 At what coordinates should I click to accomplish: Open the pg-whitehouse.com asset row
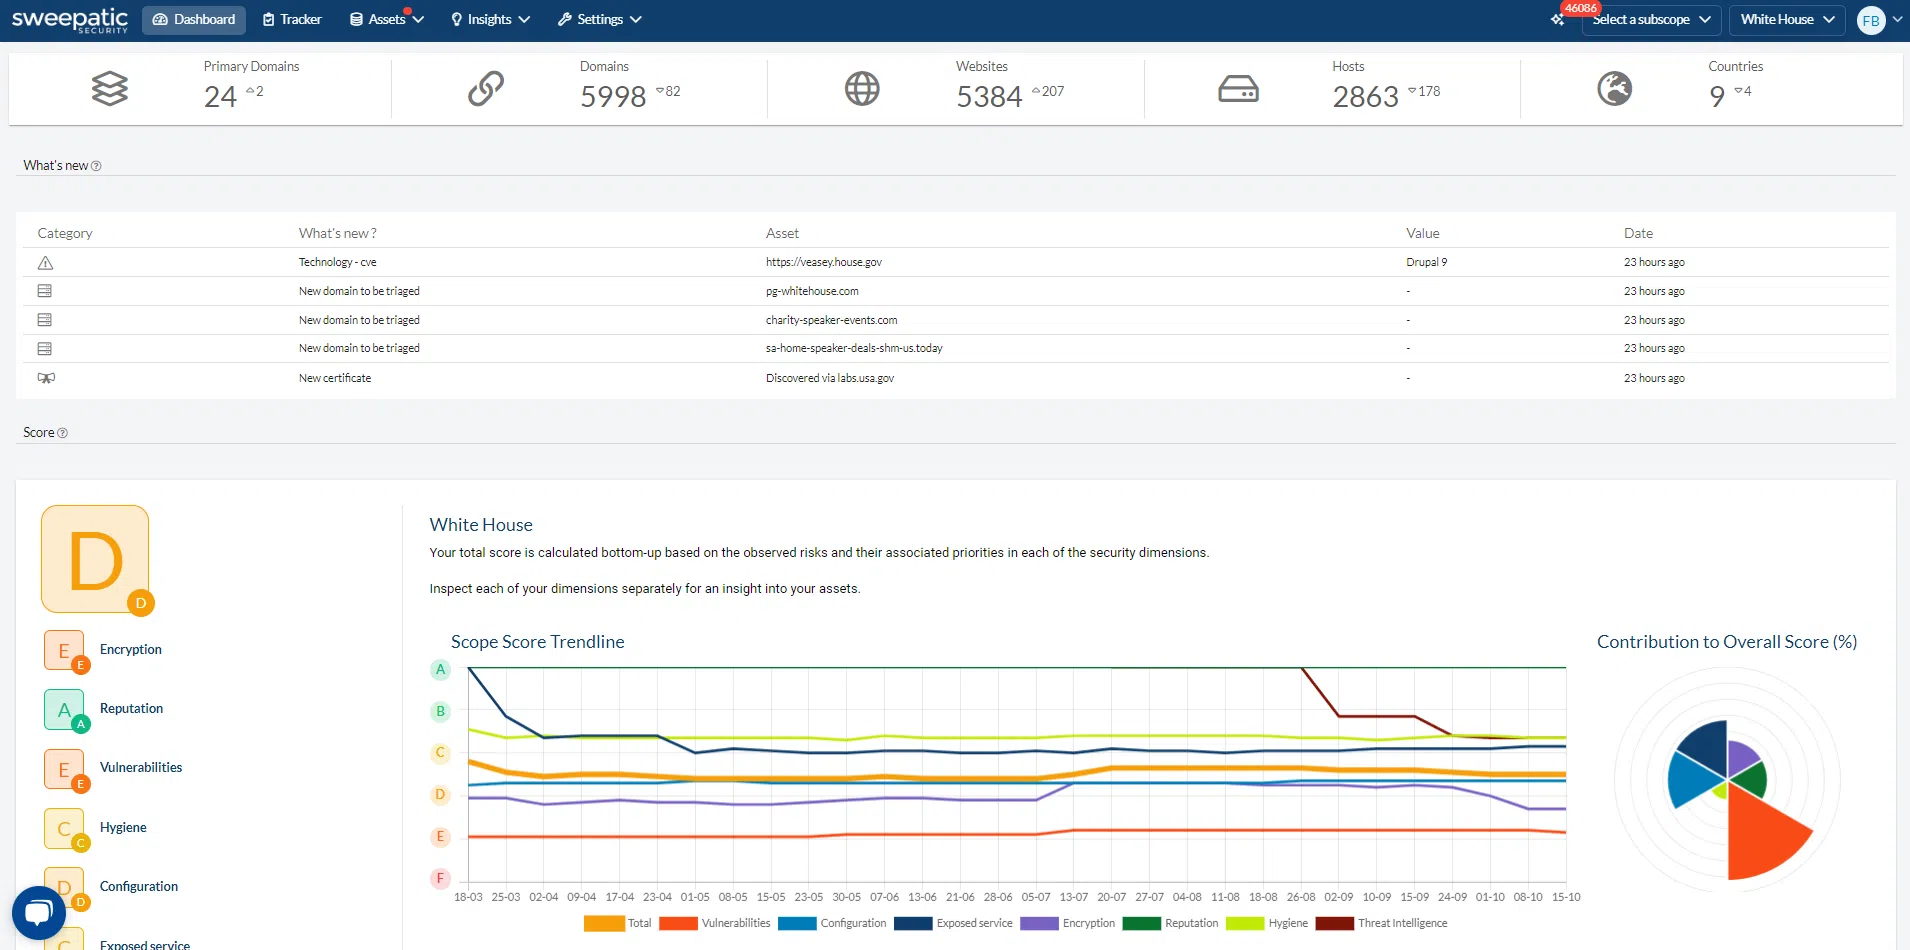812,291
